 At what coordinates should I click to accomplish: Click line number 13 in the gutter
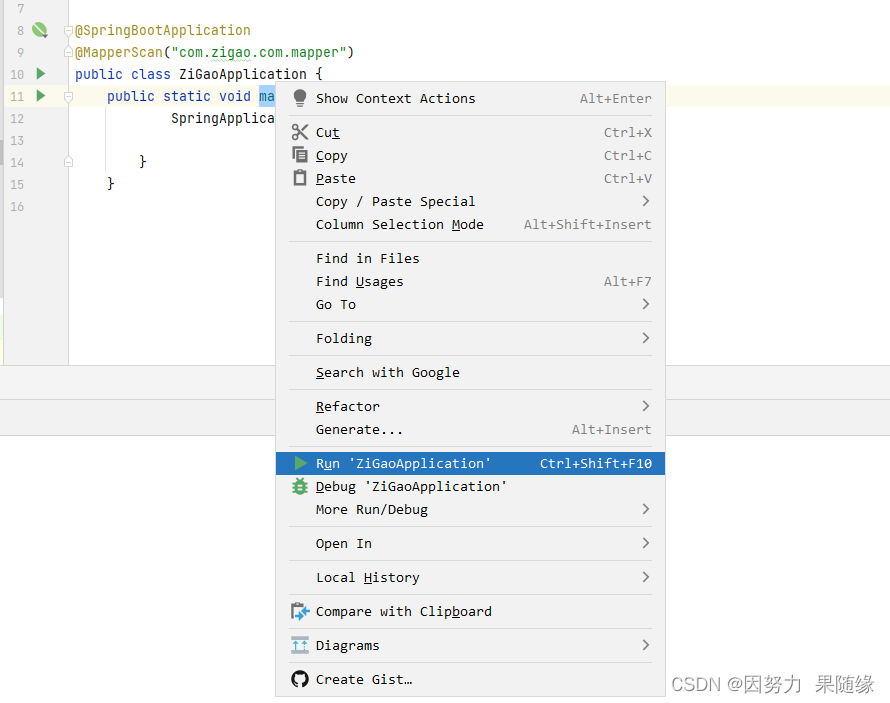coord(17,141)
